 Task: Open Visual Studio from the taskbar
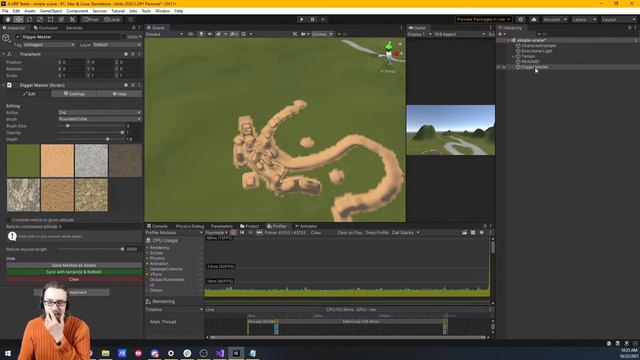220,353
